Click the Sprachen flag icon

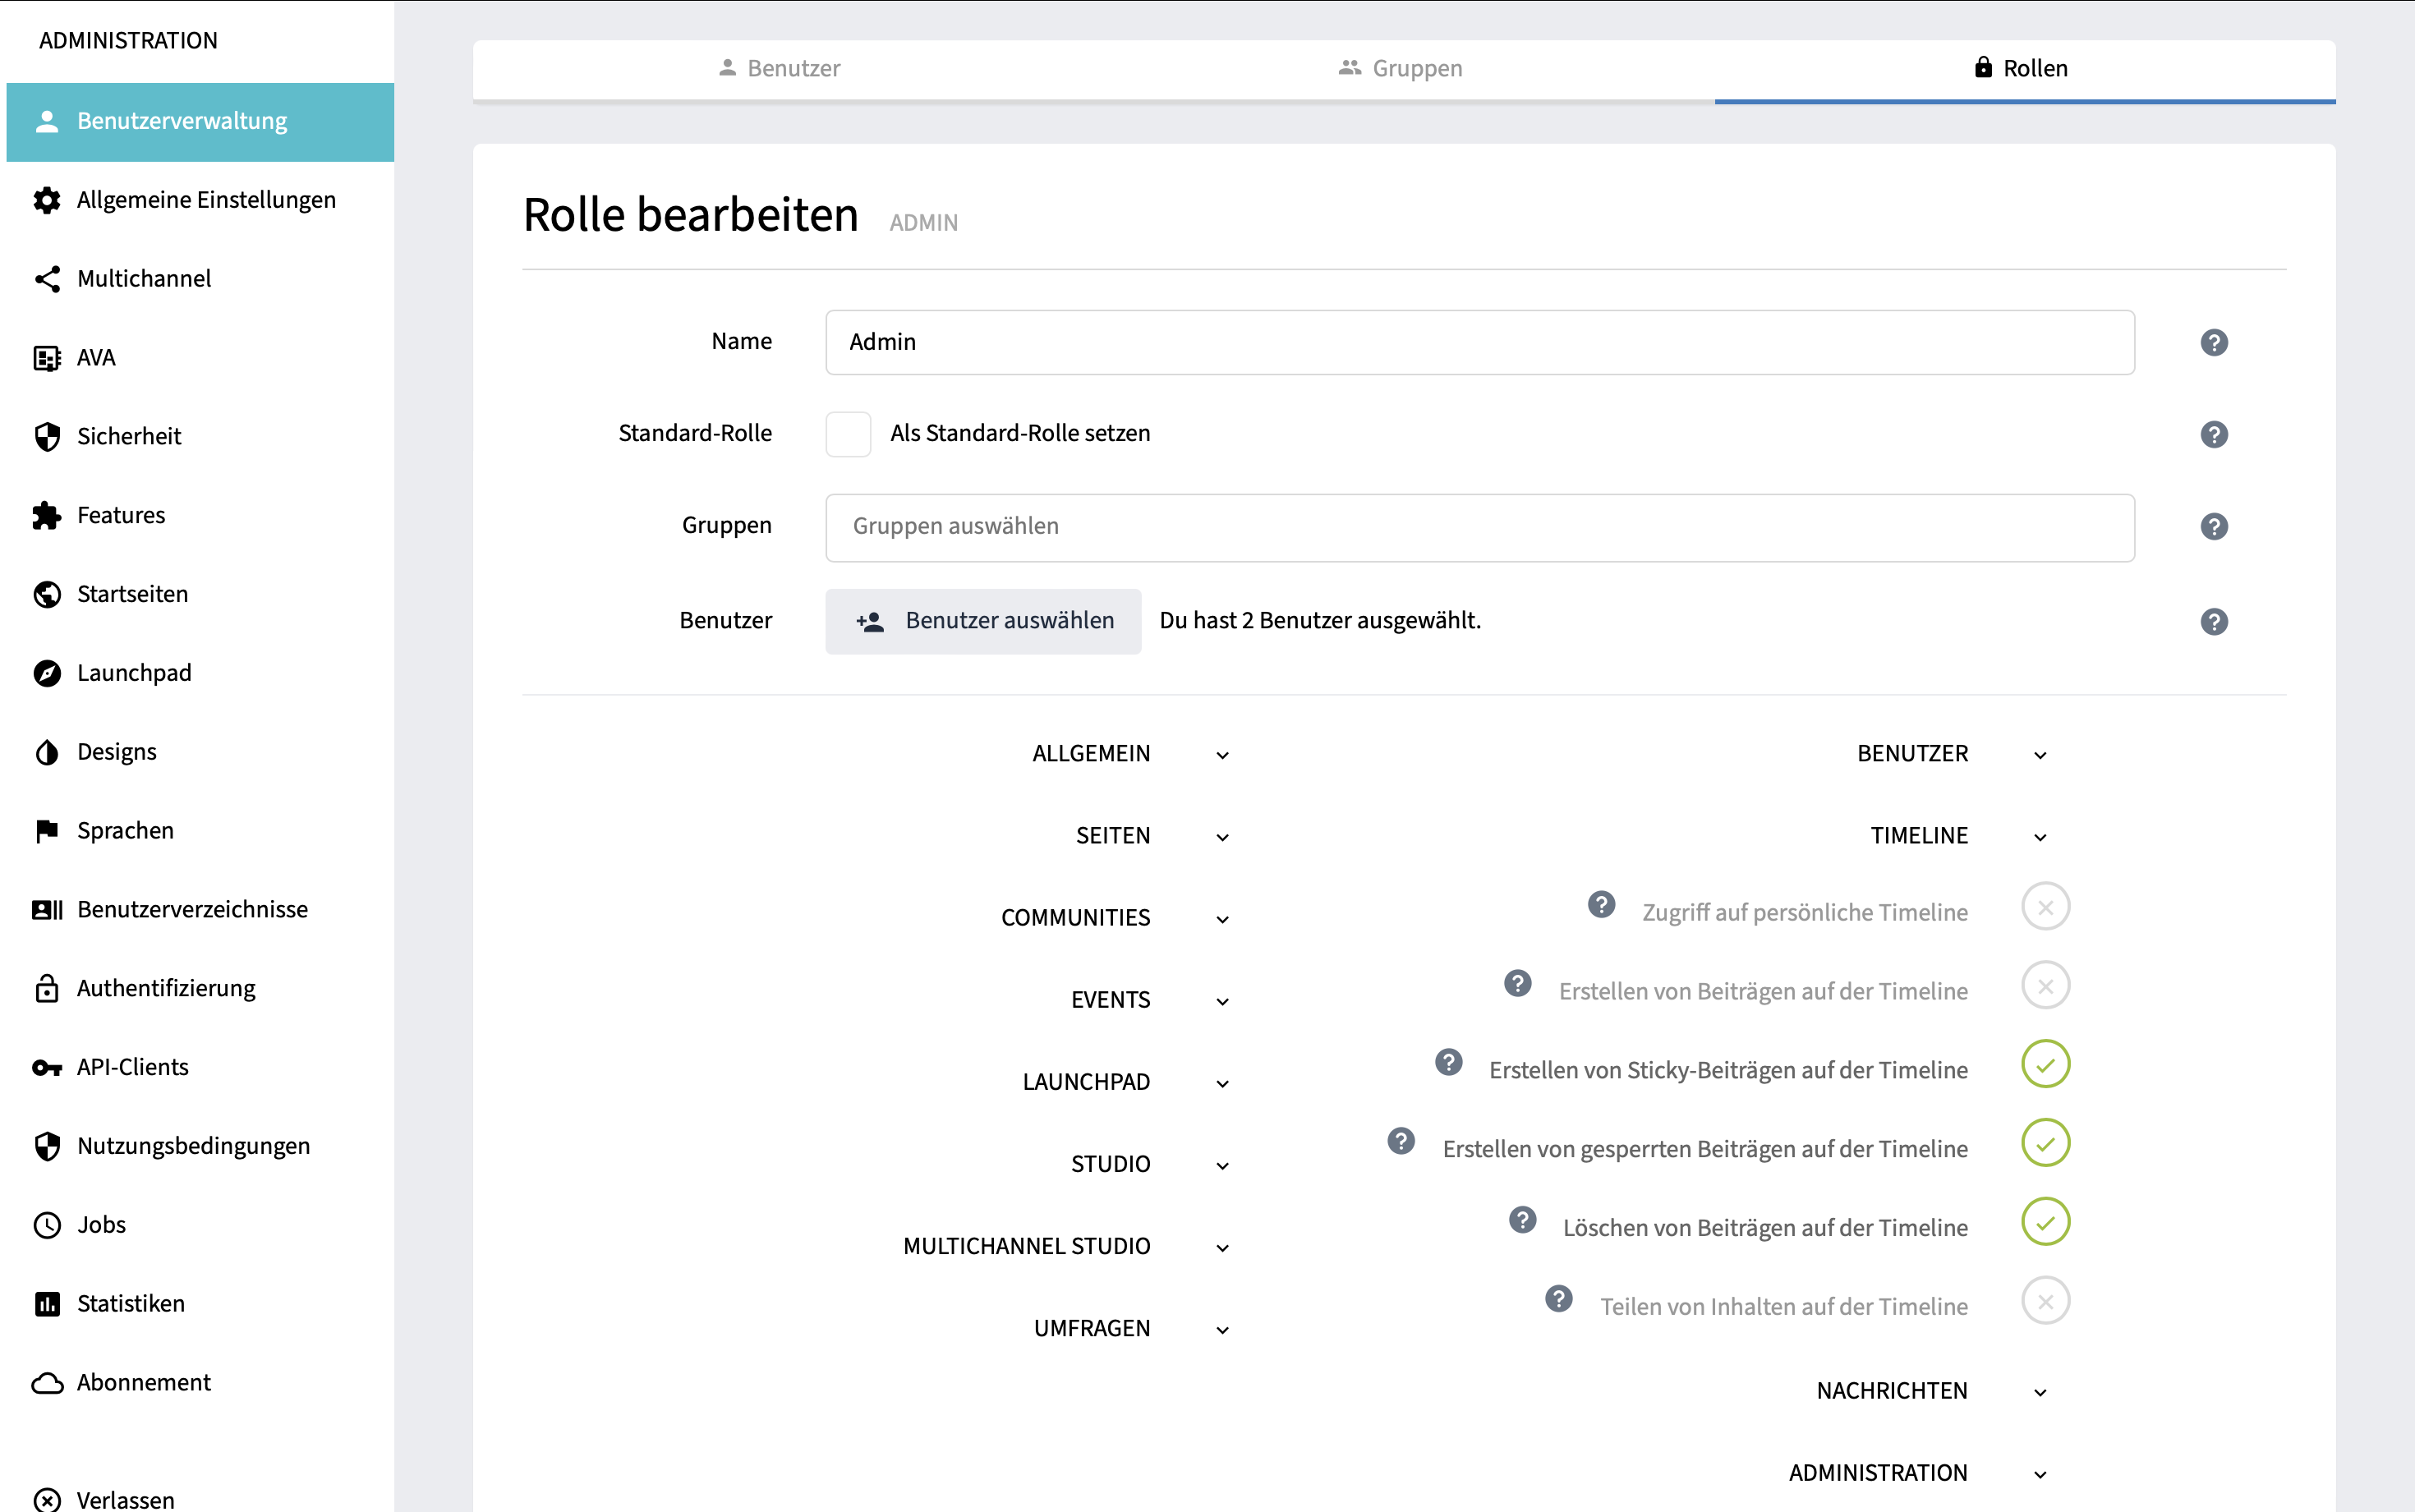click(x=47, y=831)
